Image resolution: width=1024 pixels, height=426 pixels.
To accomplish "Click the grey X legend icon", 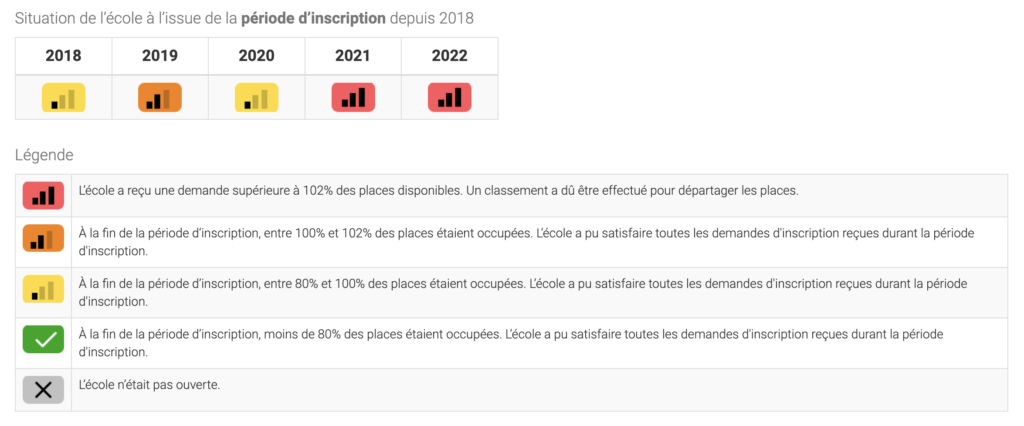I will tap(43, 390).
